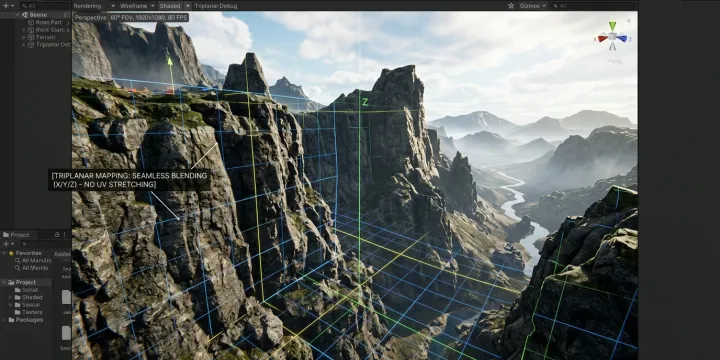Expand the Terrain object
Image resolution: width=720 pixels, height=360 pixels.
pyautogui.click(x=24, y=37)
